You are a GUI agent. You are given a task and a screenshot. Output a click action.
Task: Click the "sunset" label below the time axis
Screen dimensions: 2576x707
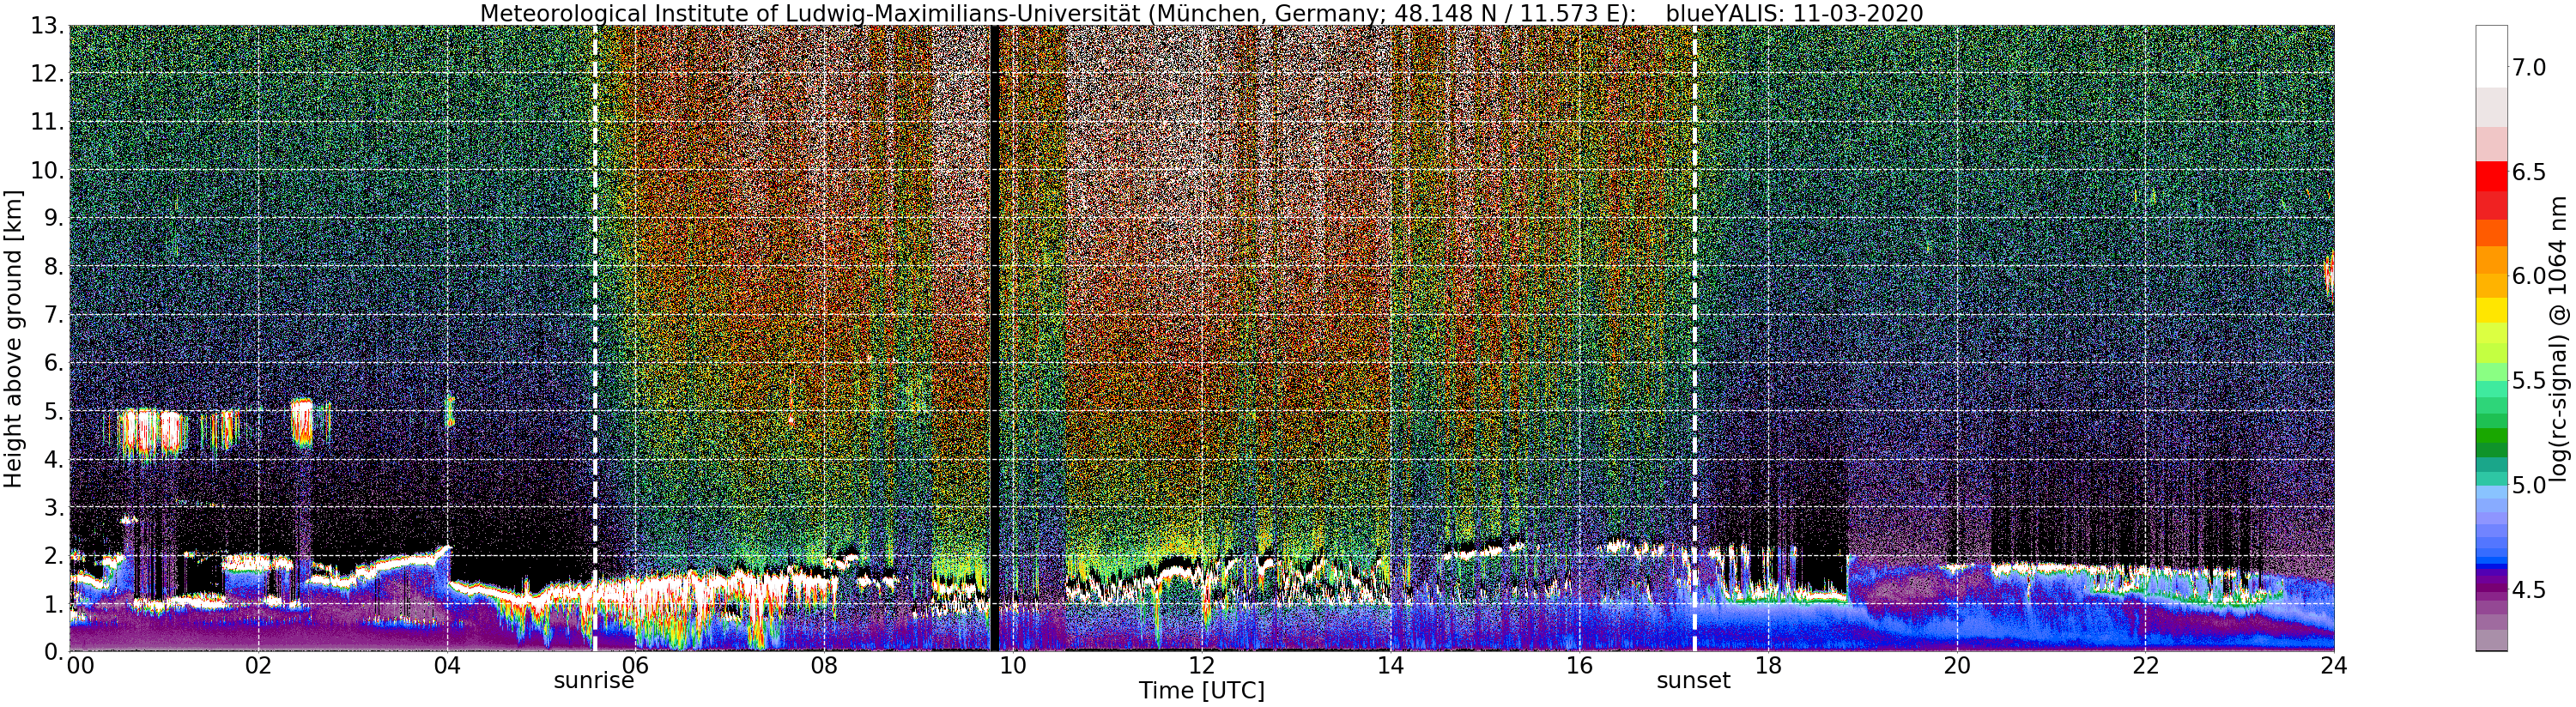tap(1693, 681)
